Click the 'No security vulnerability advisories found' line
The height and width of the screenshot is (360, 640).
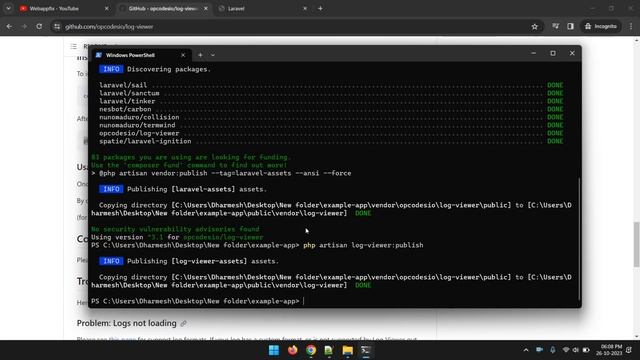[175, 229]
